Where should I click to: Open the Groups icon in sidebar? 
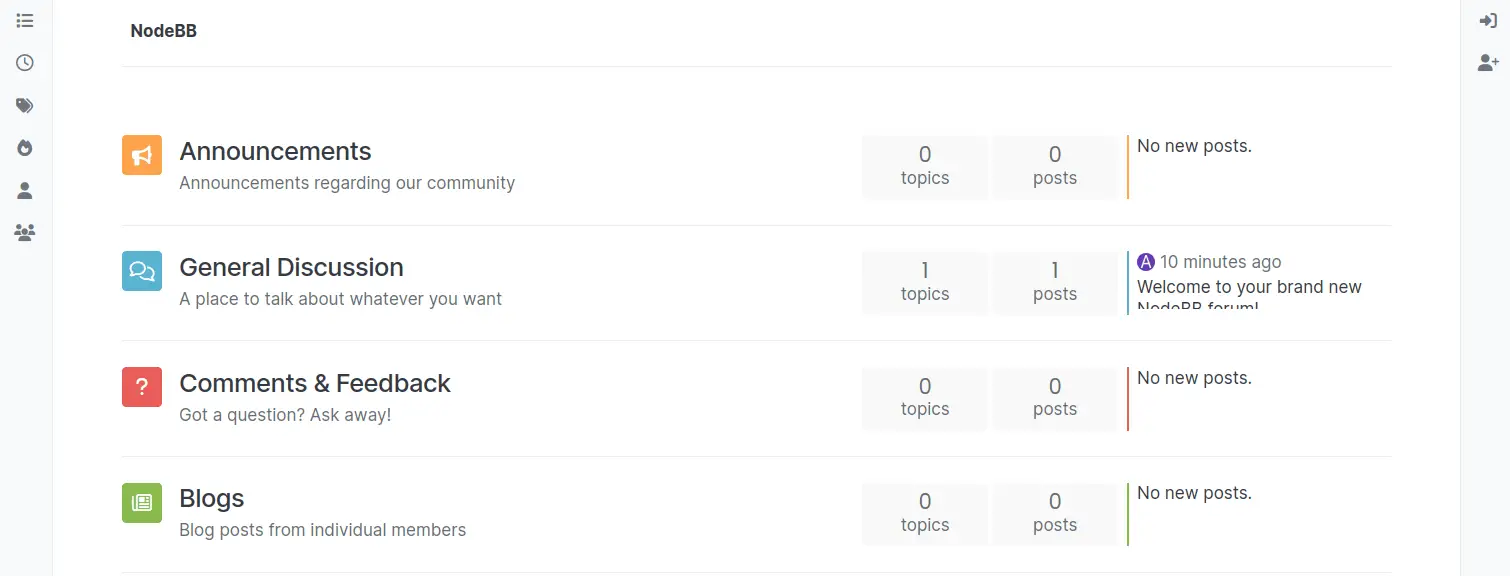pos(25,233)
